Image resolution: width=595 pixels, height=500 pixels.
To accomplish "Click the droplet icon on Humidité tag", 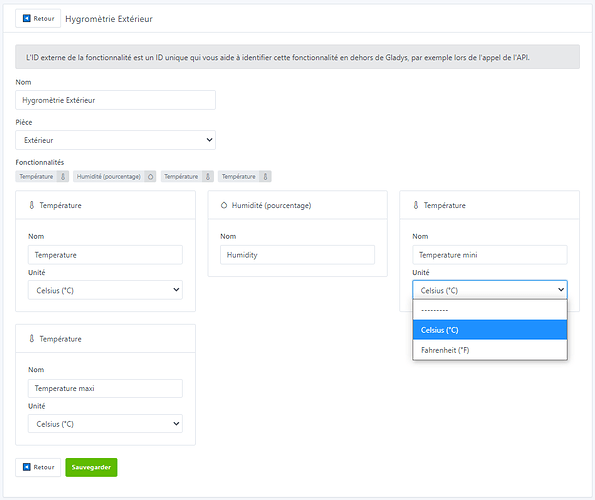I will click(x=151, y=176).
